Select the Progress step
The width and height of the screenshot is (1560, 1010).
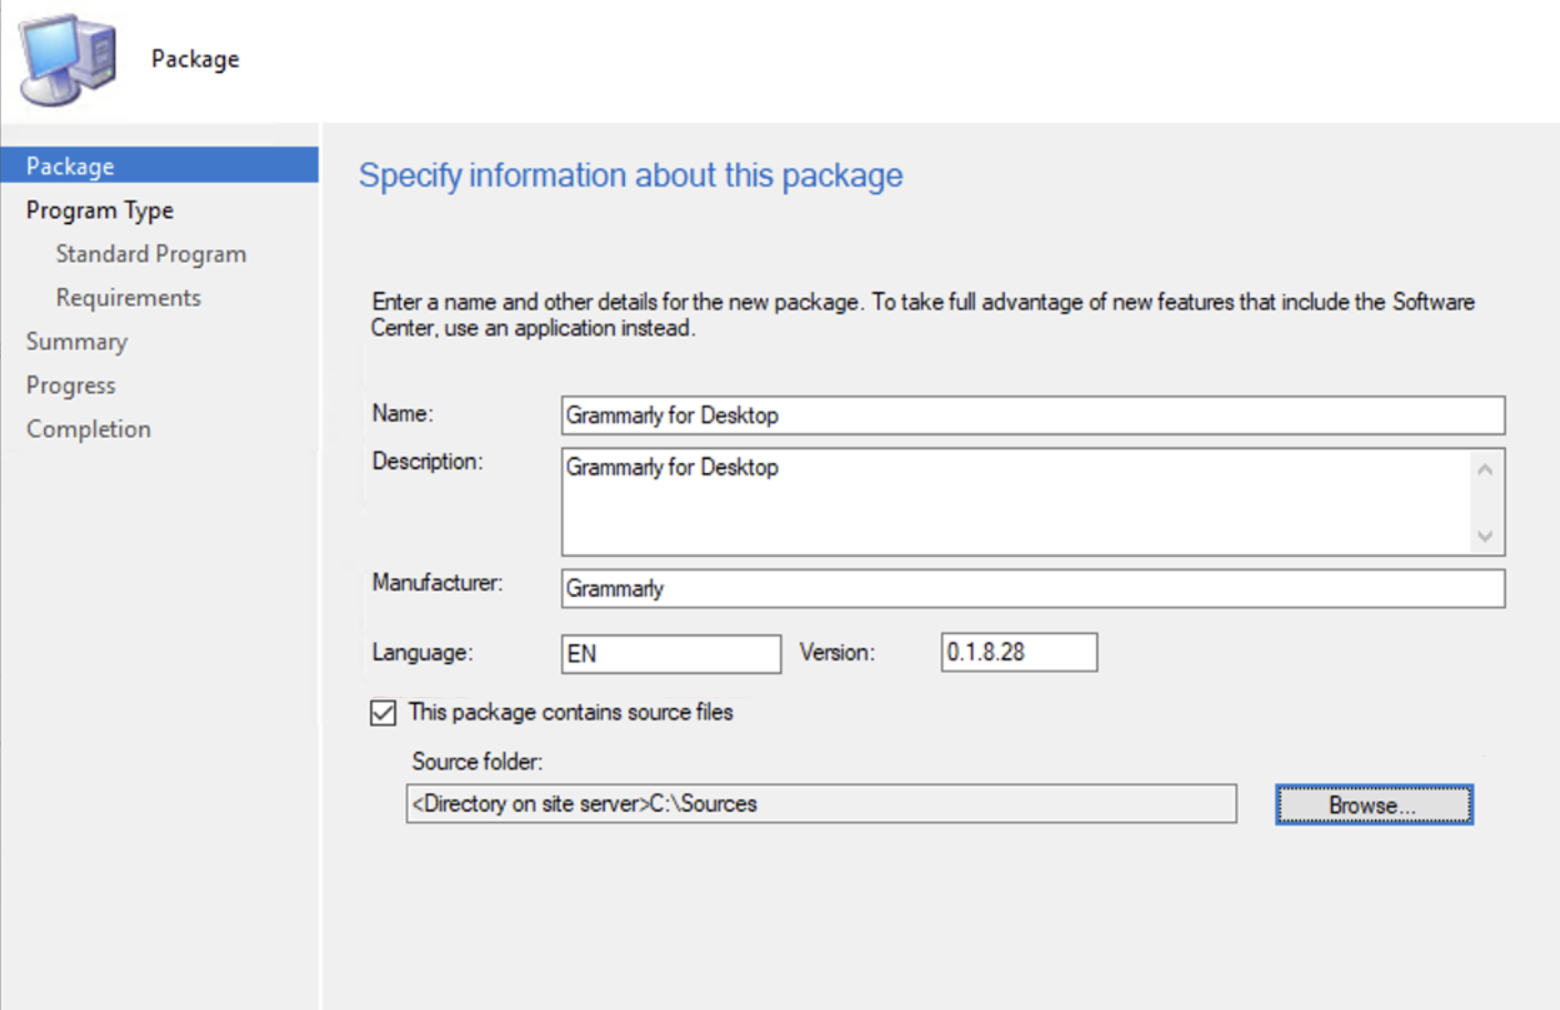(71, 385)
